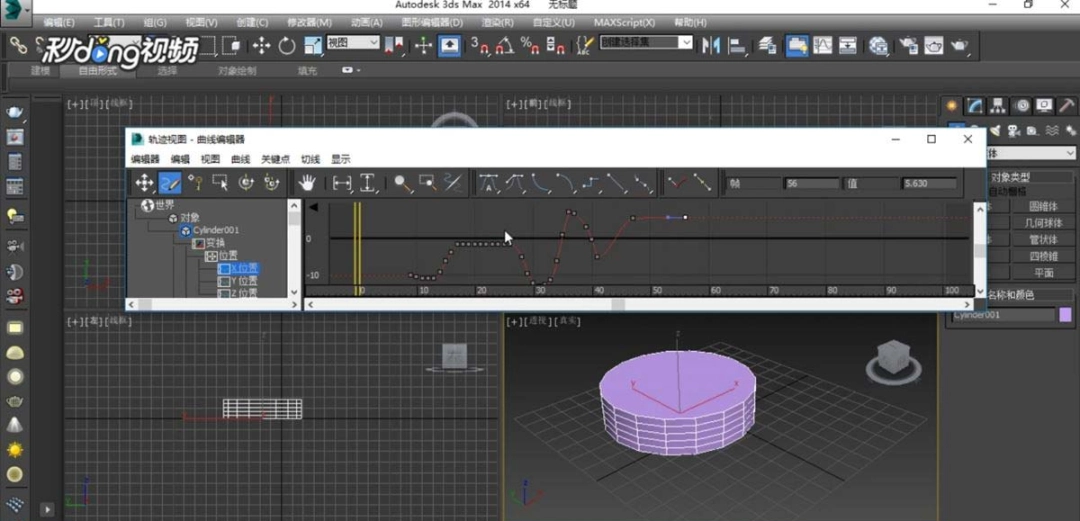Toggle Angle Snap

pos(505,46)
